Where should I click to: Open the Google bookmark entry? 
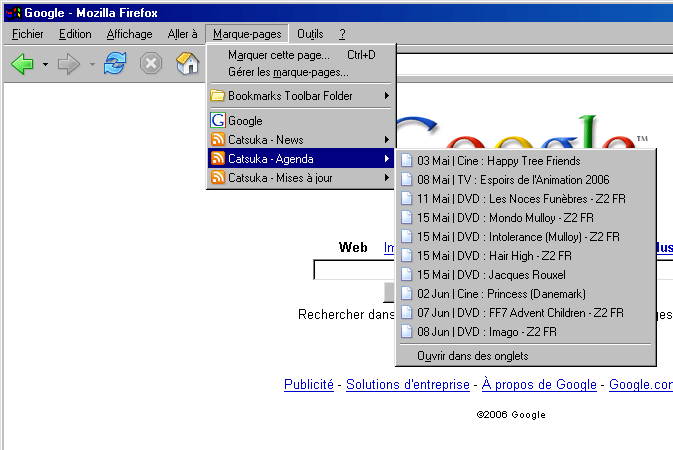pos(300,121)
